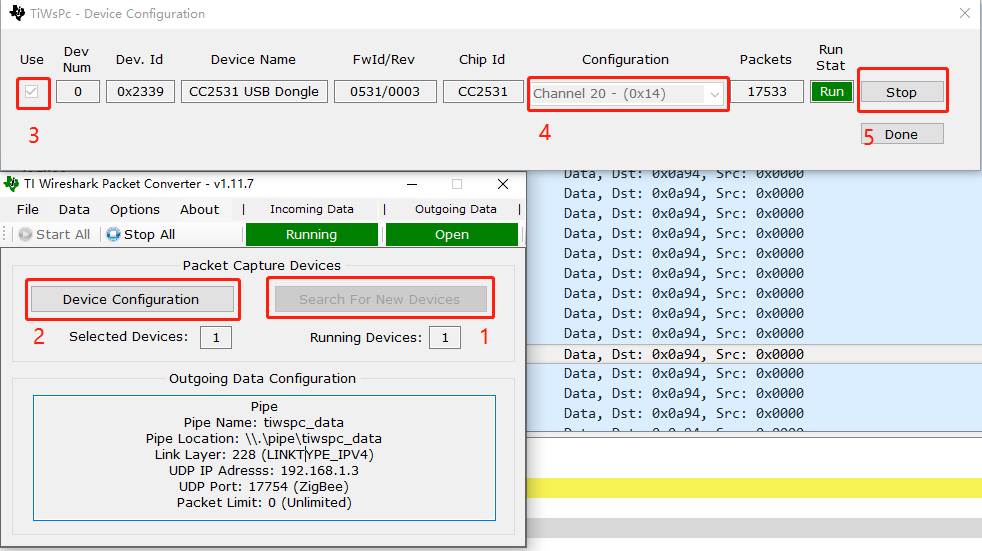
Task: Toggle the Use checkbox for device 0
Action: (x=31, y=92)
